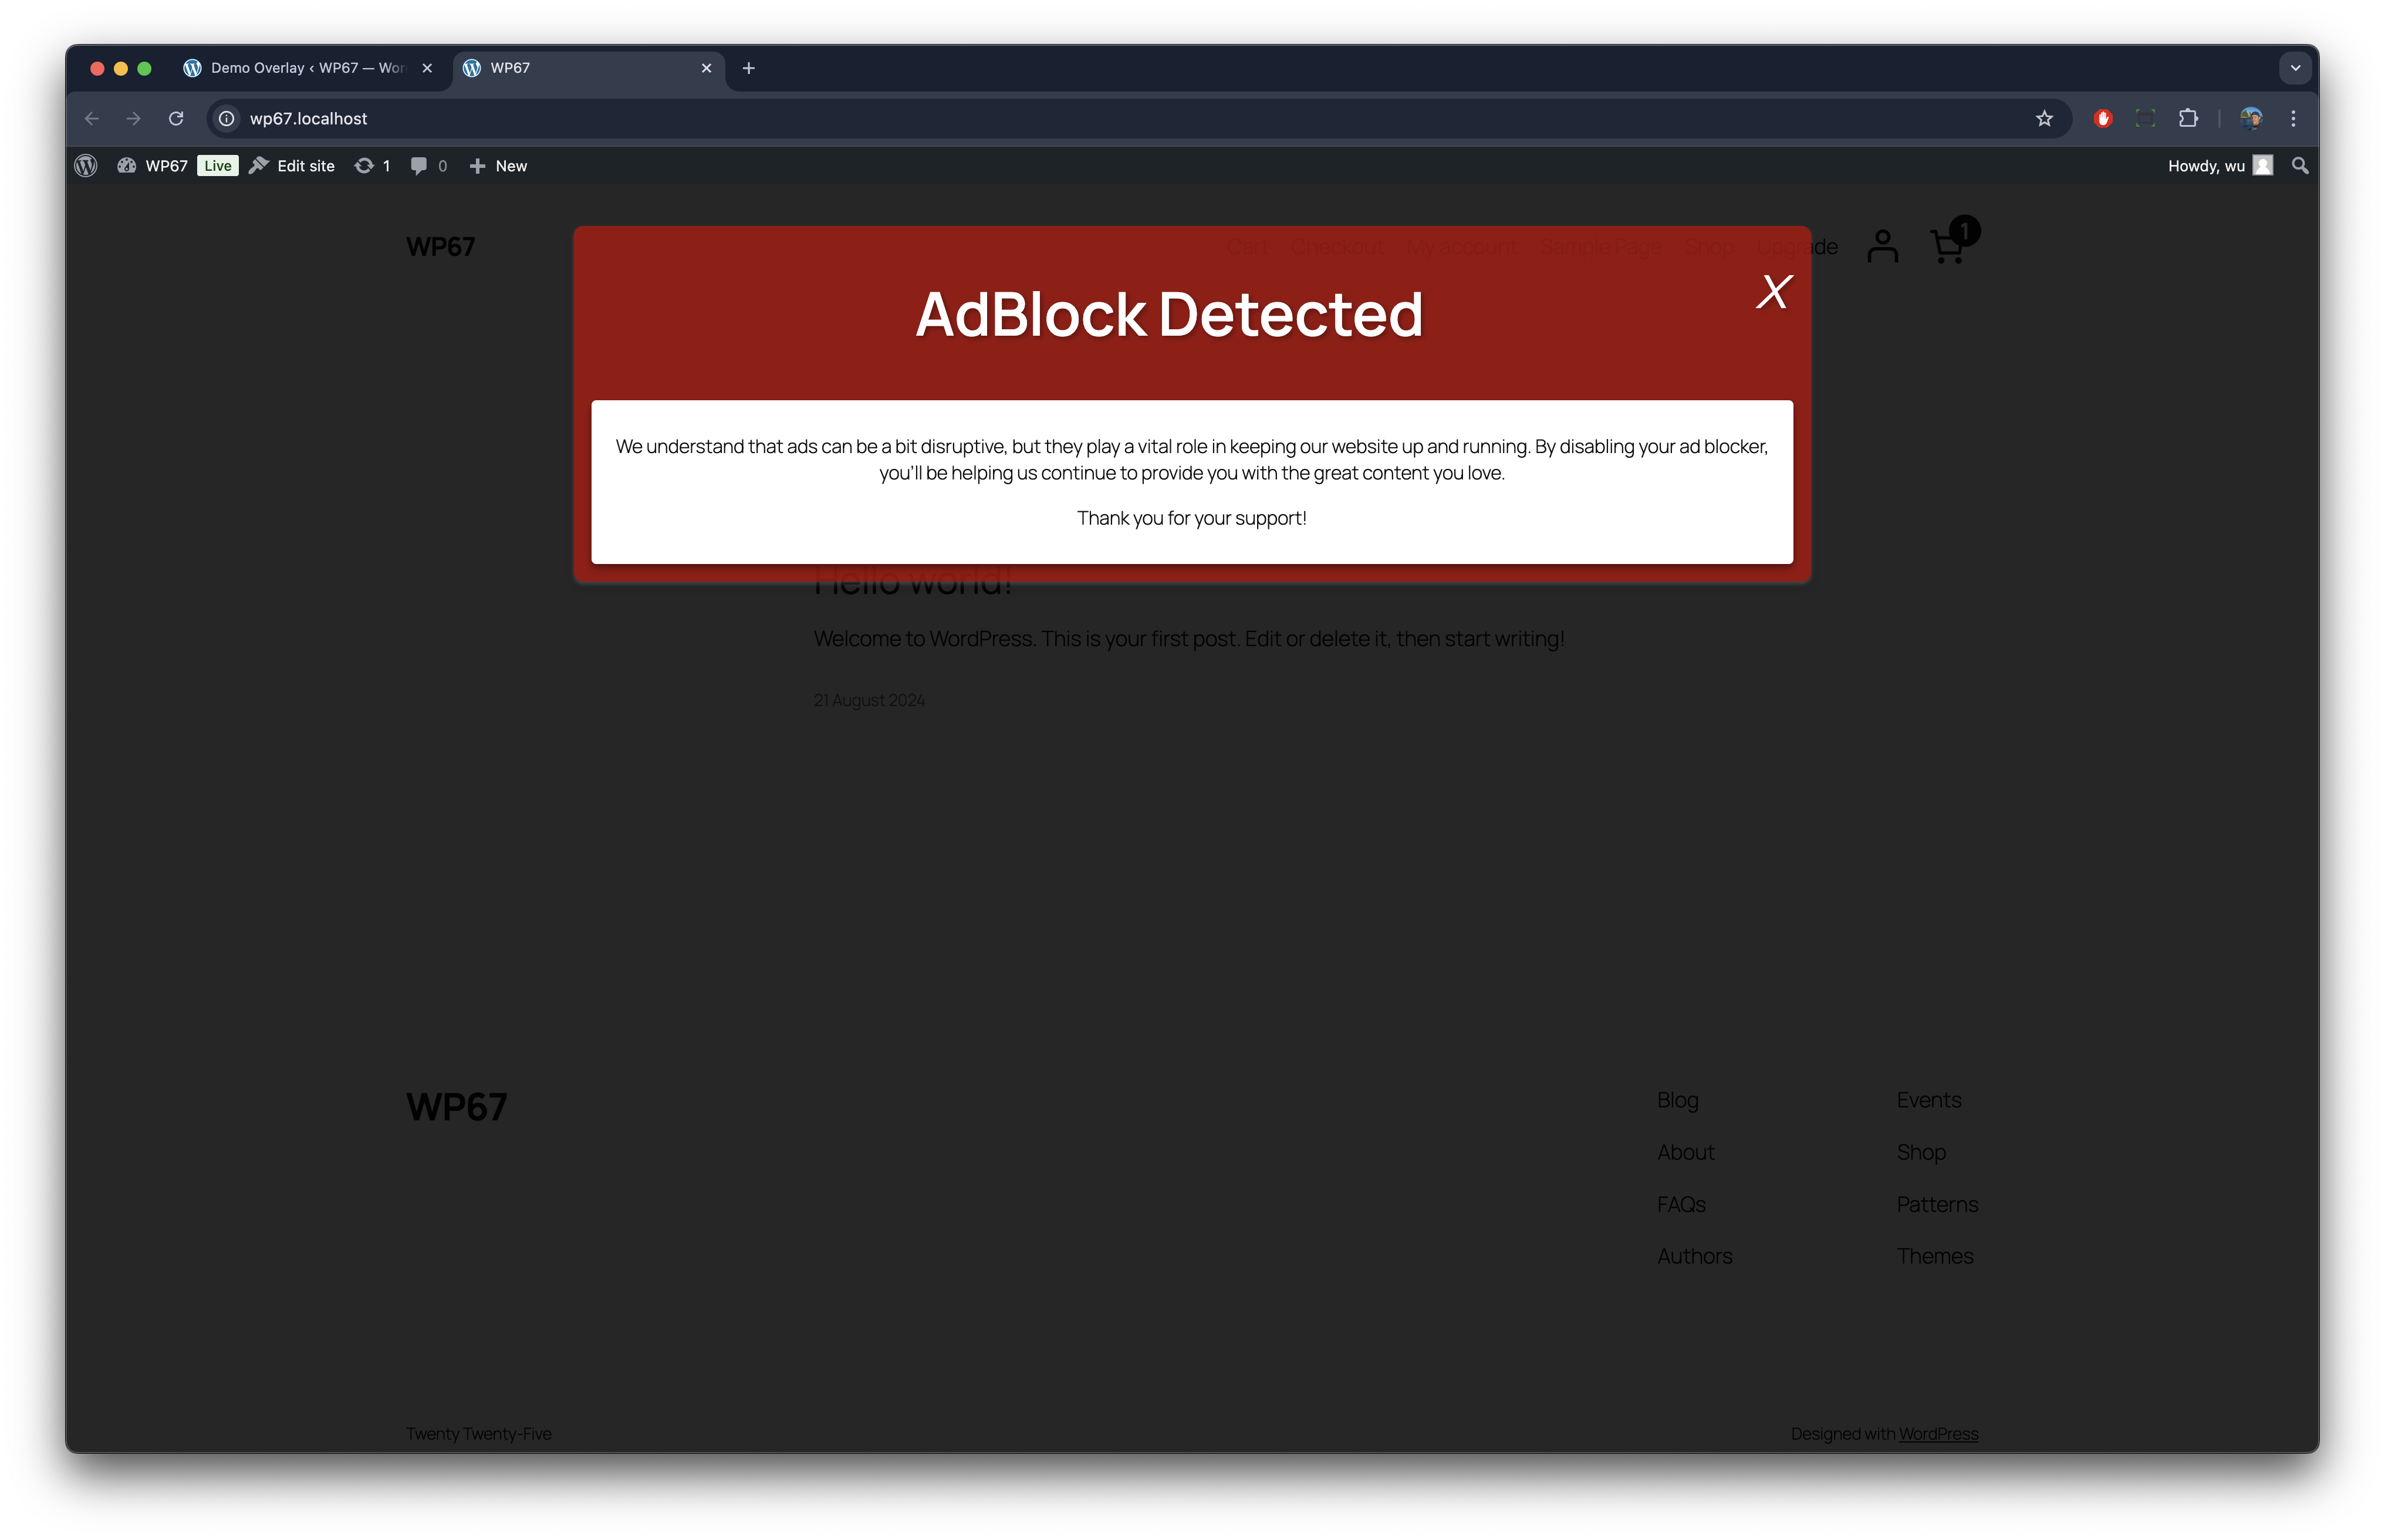Open the FAQs footer link

(1681, 1204)
